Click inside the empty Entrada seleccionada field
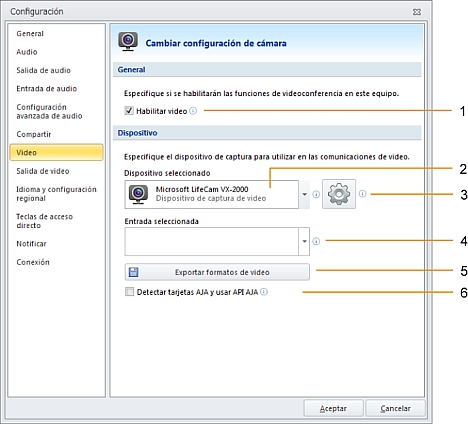Viewport: 468px width, 424px height. coord(212,242)
